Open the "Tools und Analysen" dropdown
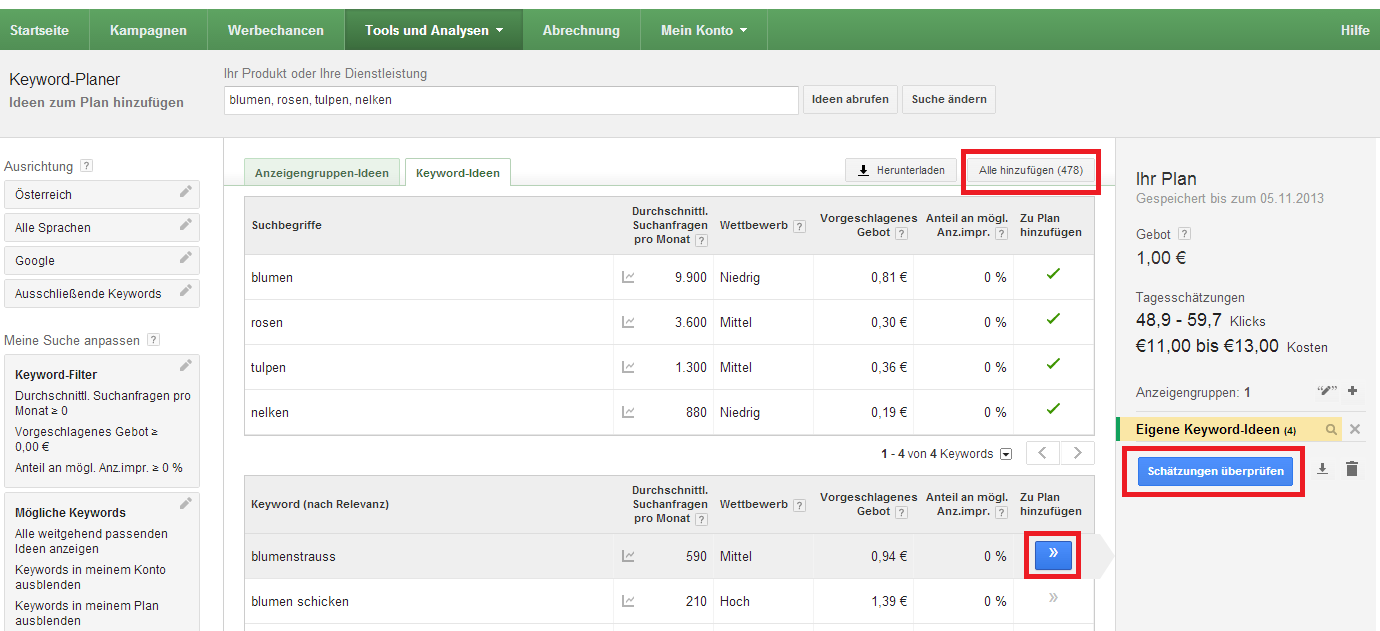The height and width of the screenshot is (631, 1380). 433,29
